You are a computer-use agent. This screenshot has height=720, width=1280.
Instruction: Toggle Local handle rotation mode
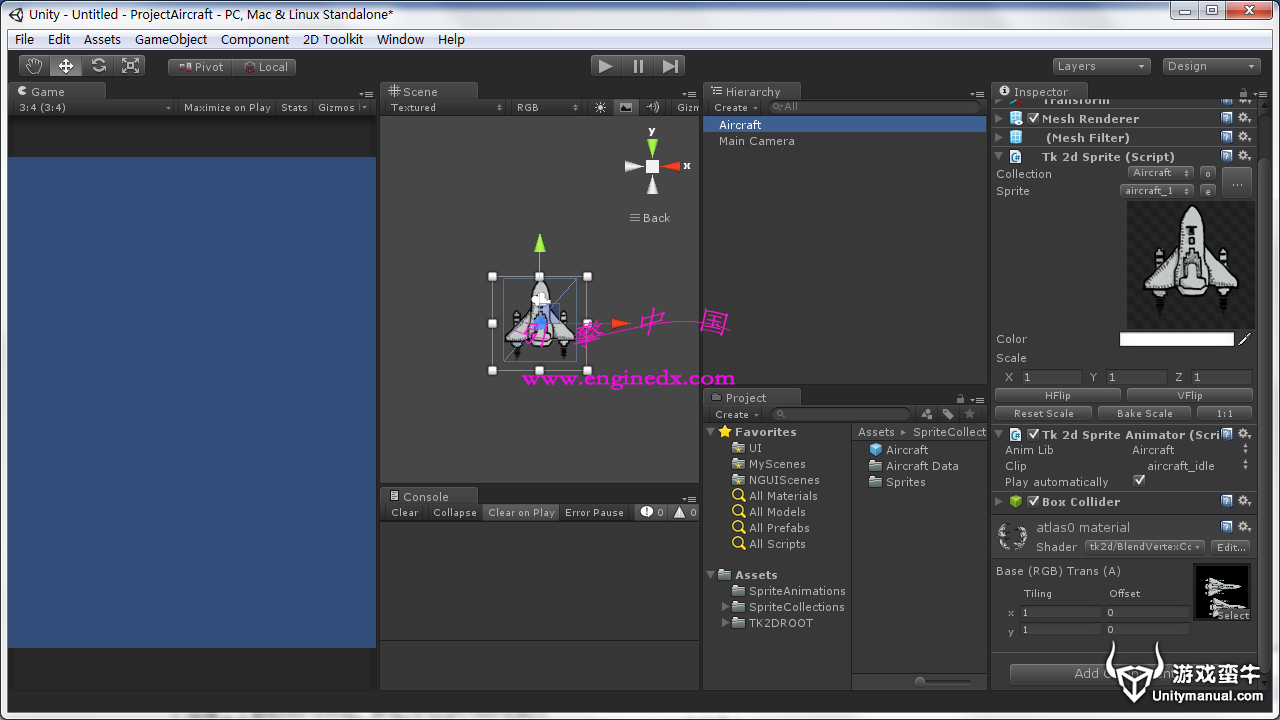(x=264, y=67)
